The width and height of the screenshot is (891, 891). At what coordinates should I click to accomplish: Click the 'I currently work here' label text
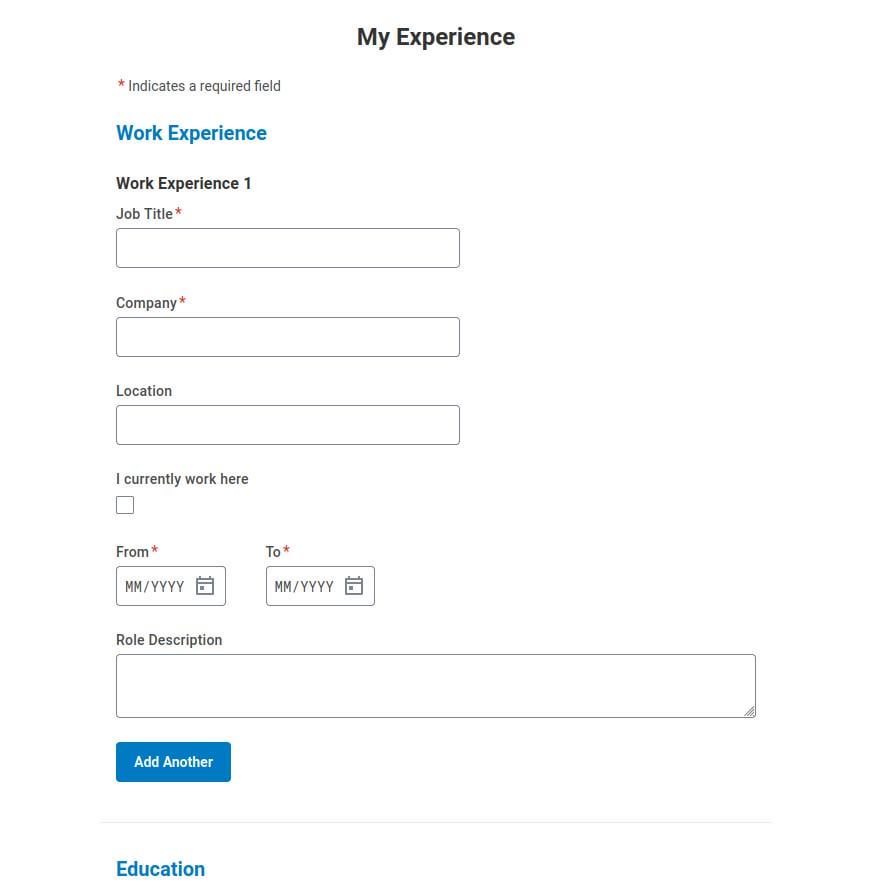click(182, 479)
